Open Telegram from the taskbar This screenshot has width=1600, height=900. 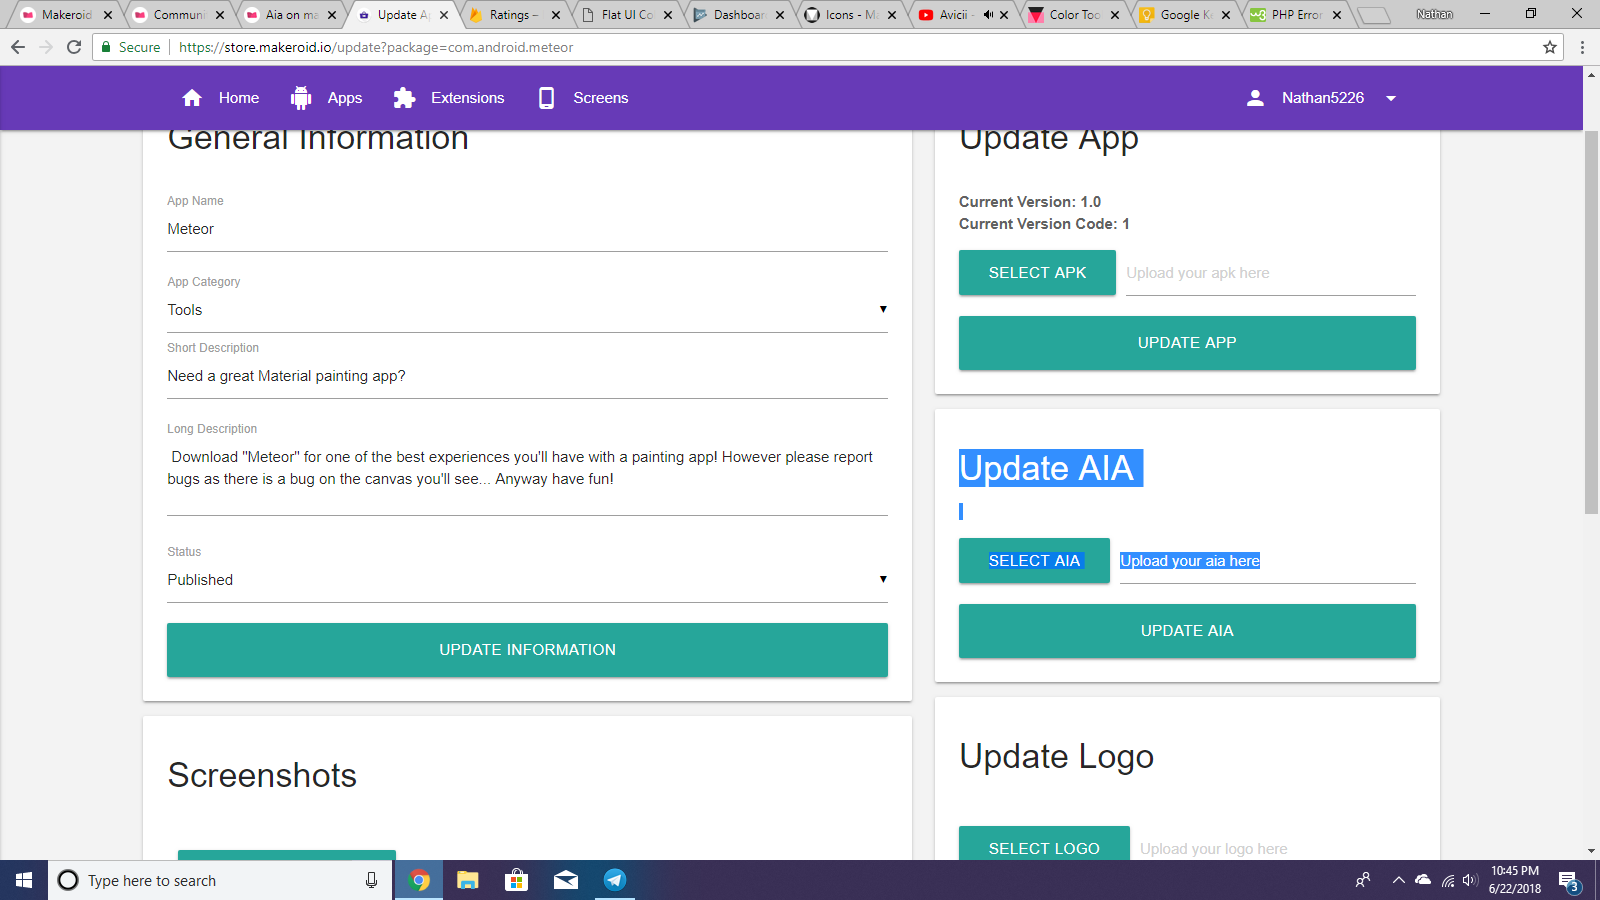point(614,880)
